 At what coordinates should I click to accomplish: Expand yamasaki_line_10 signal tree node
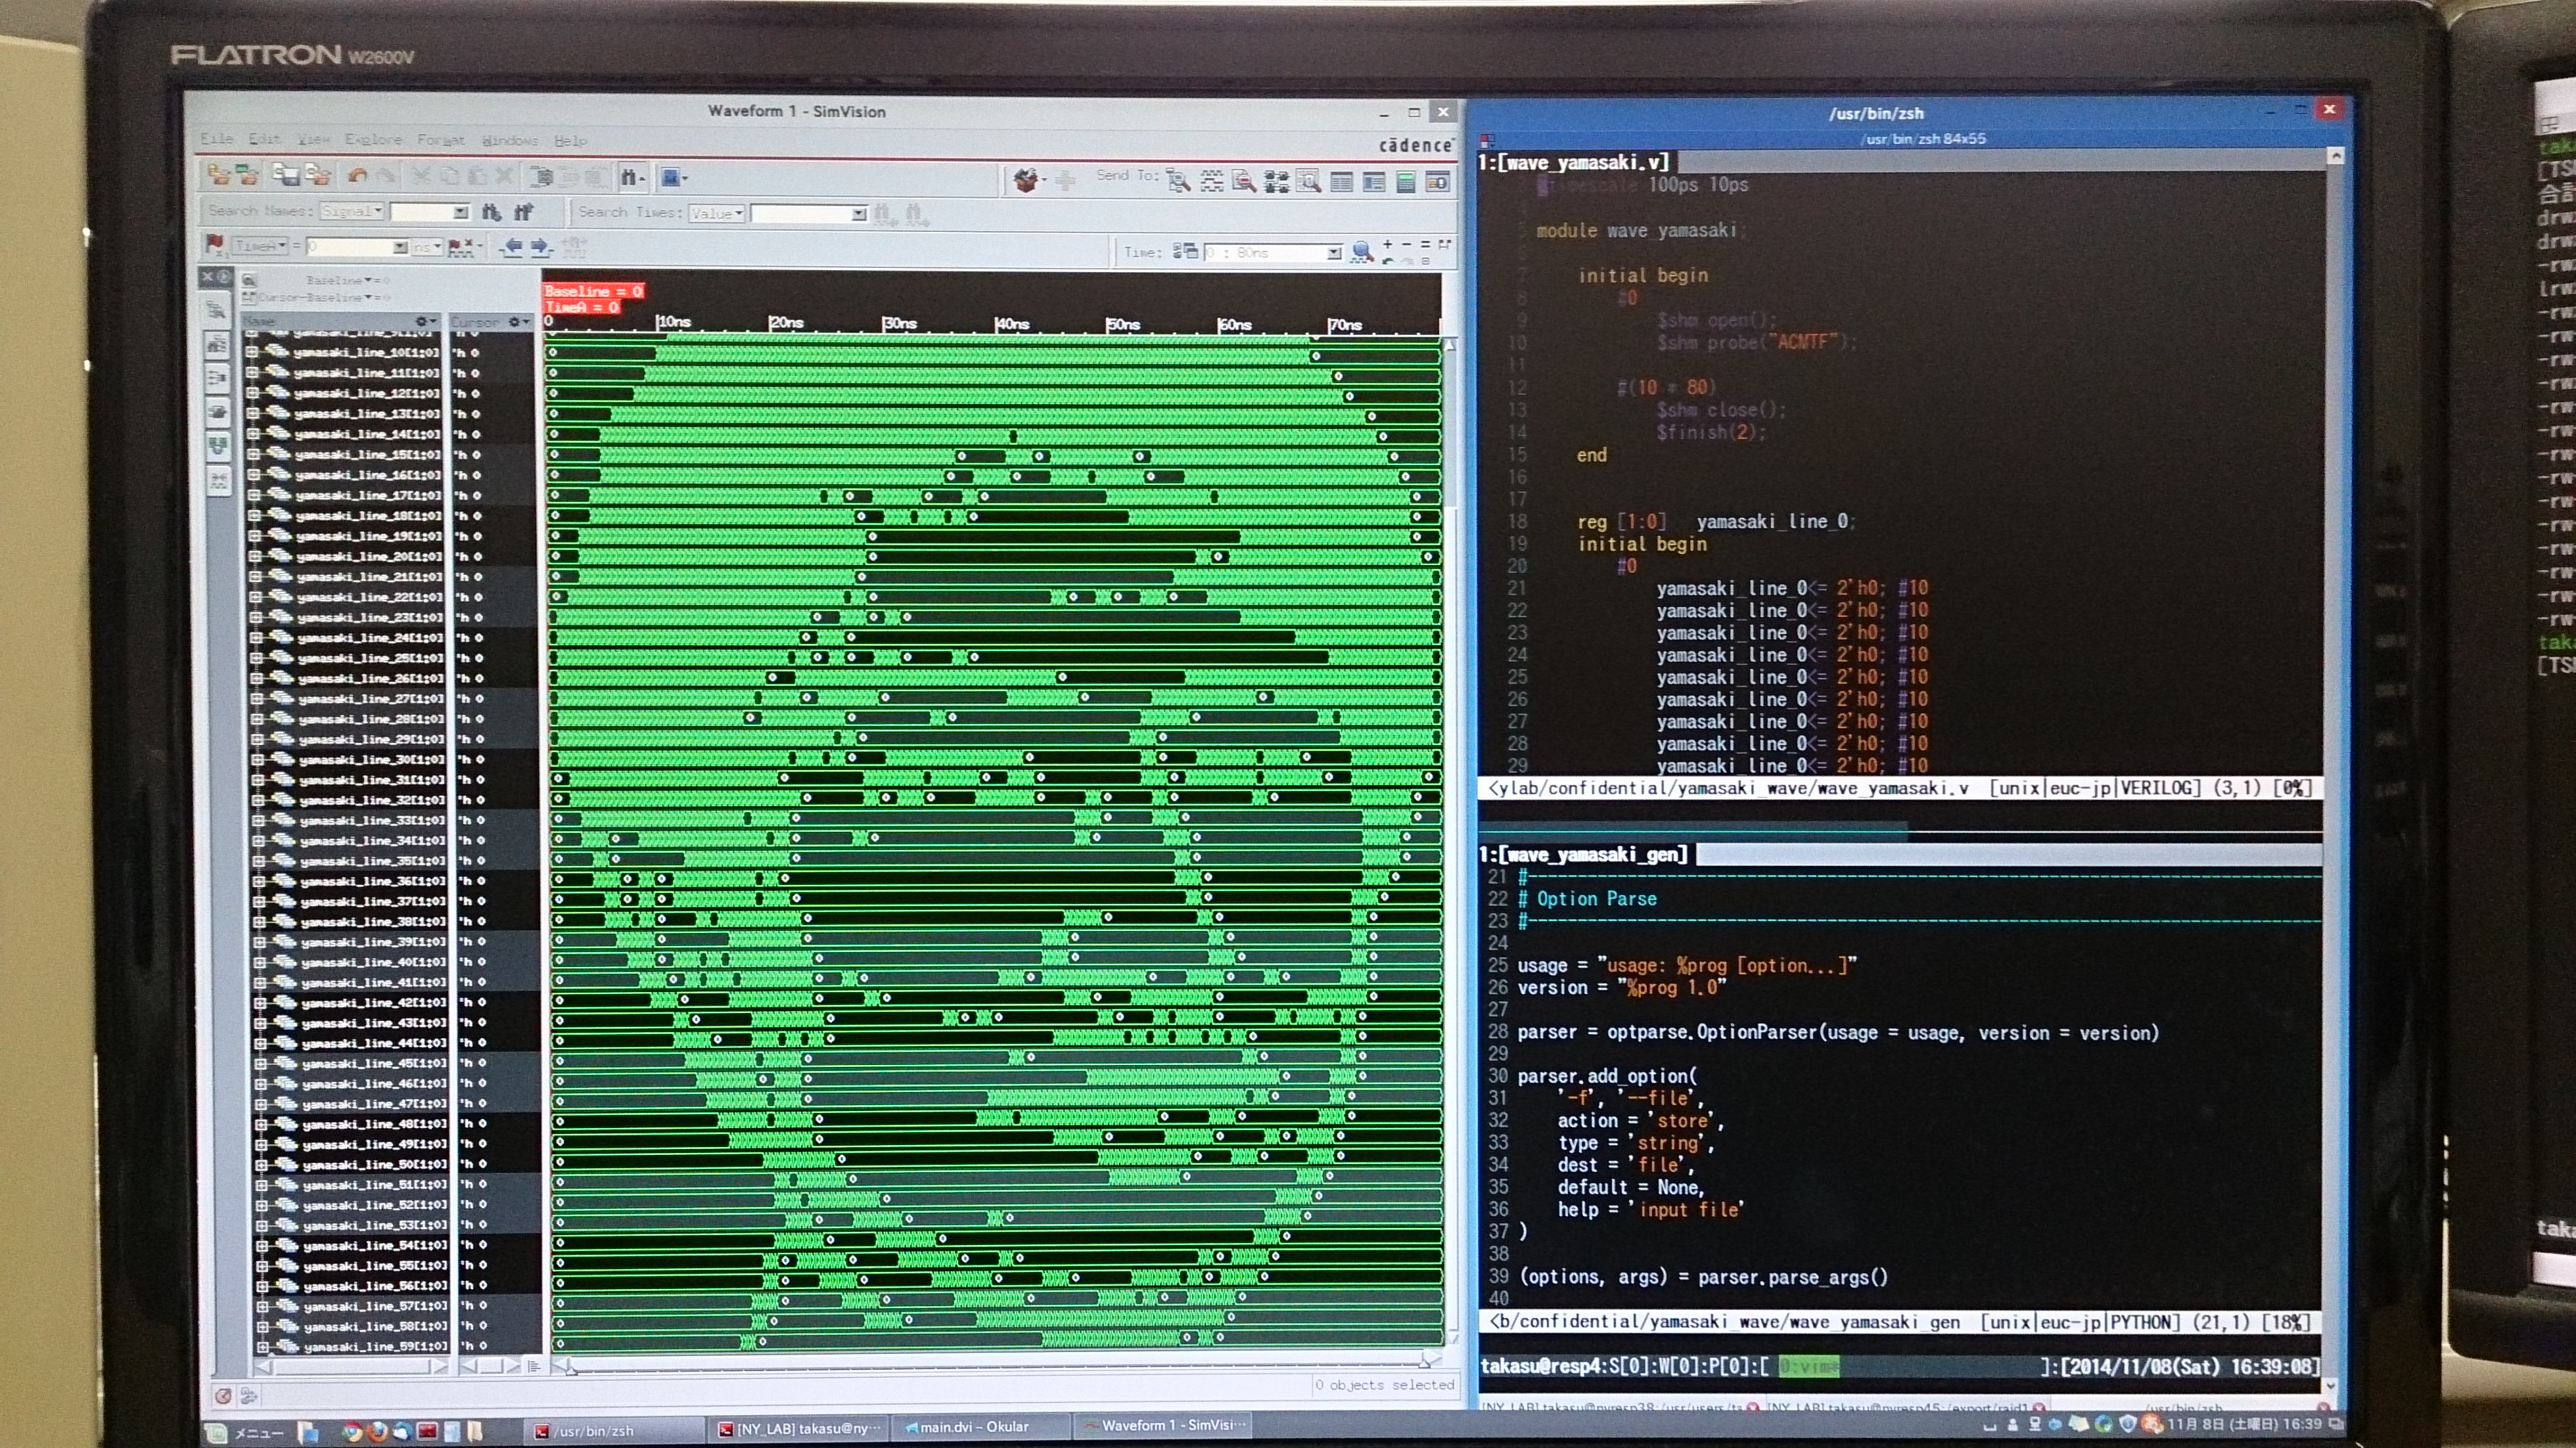click(252, 352)
